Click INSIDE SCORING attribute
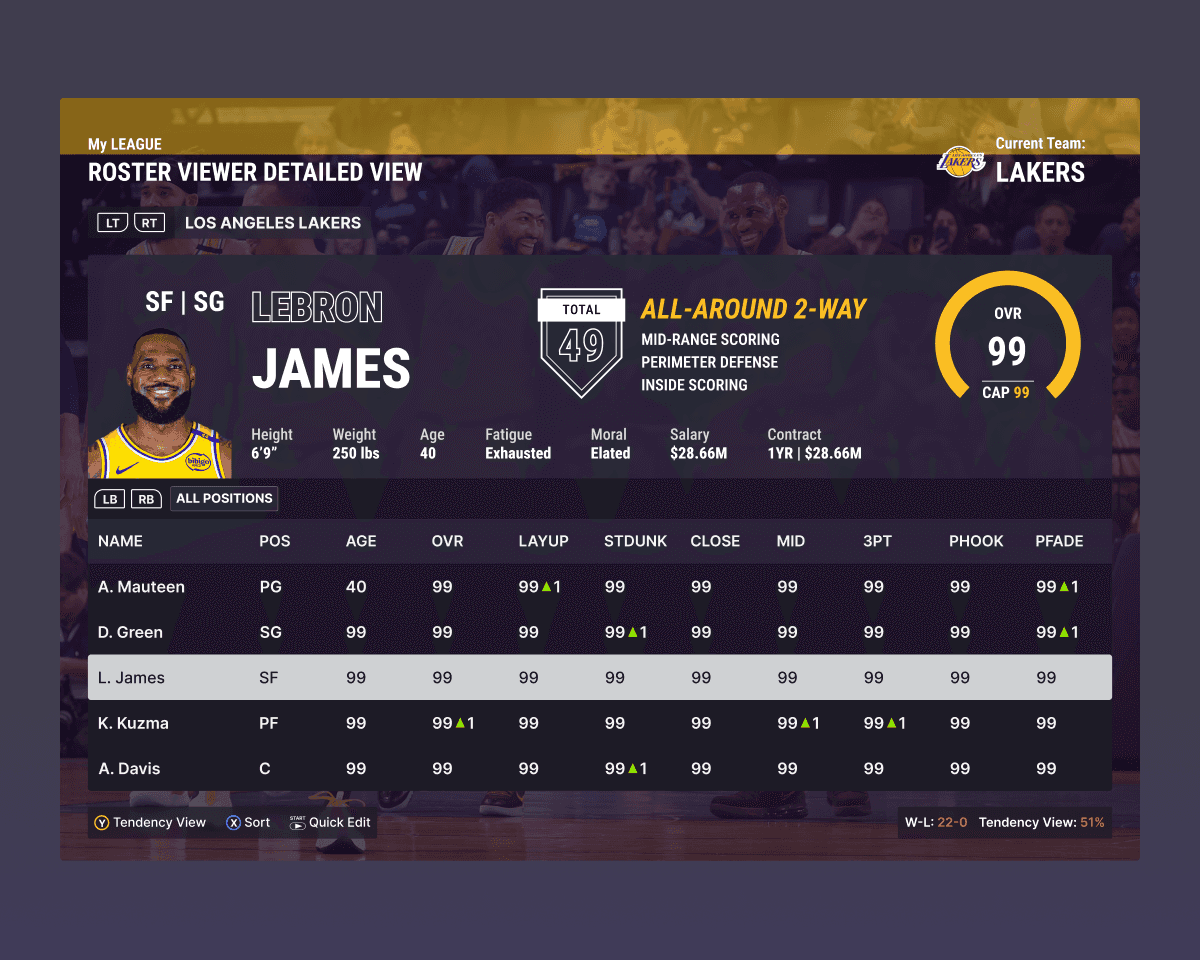This screenshot has width=1200, height=960. point(694,385)
